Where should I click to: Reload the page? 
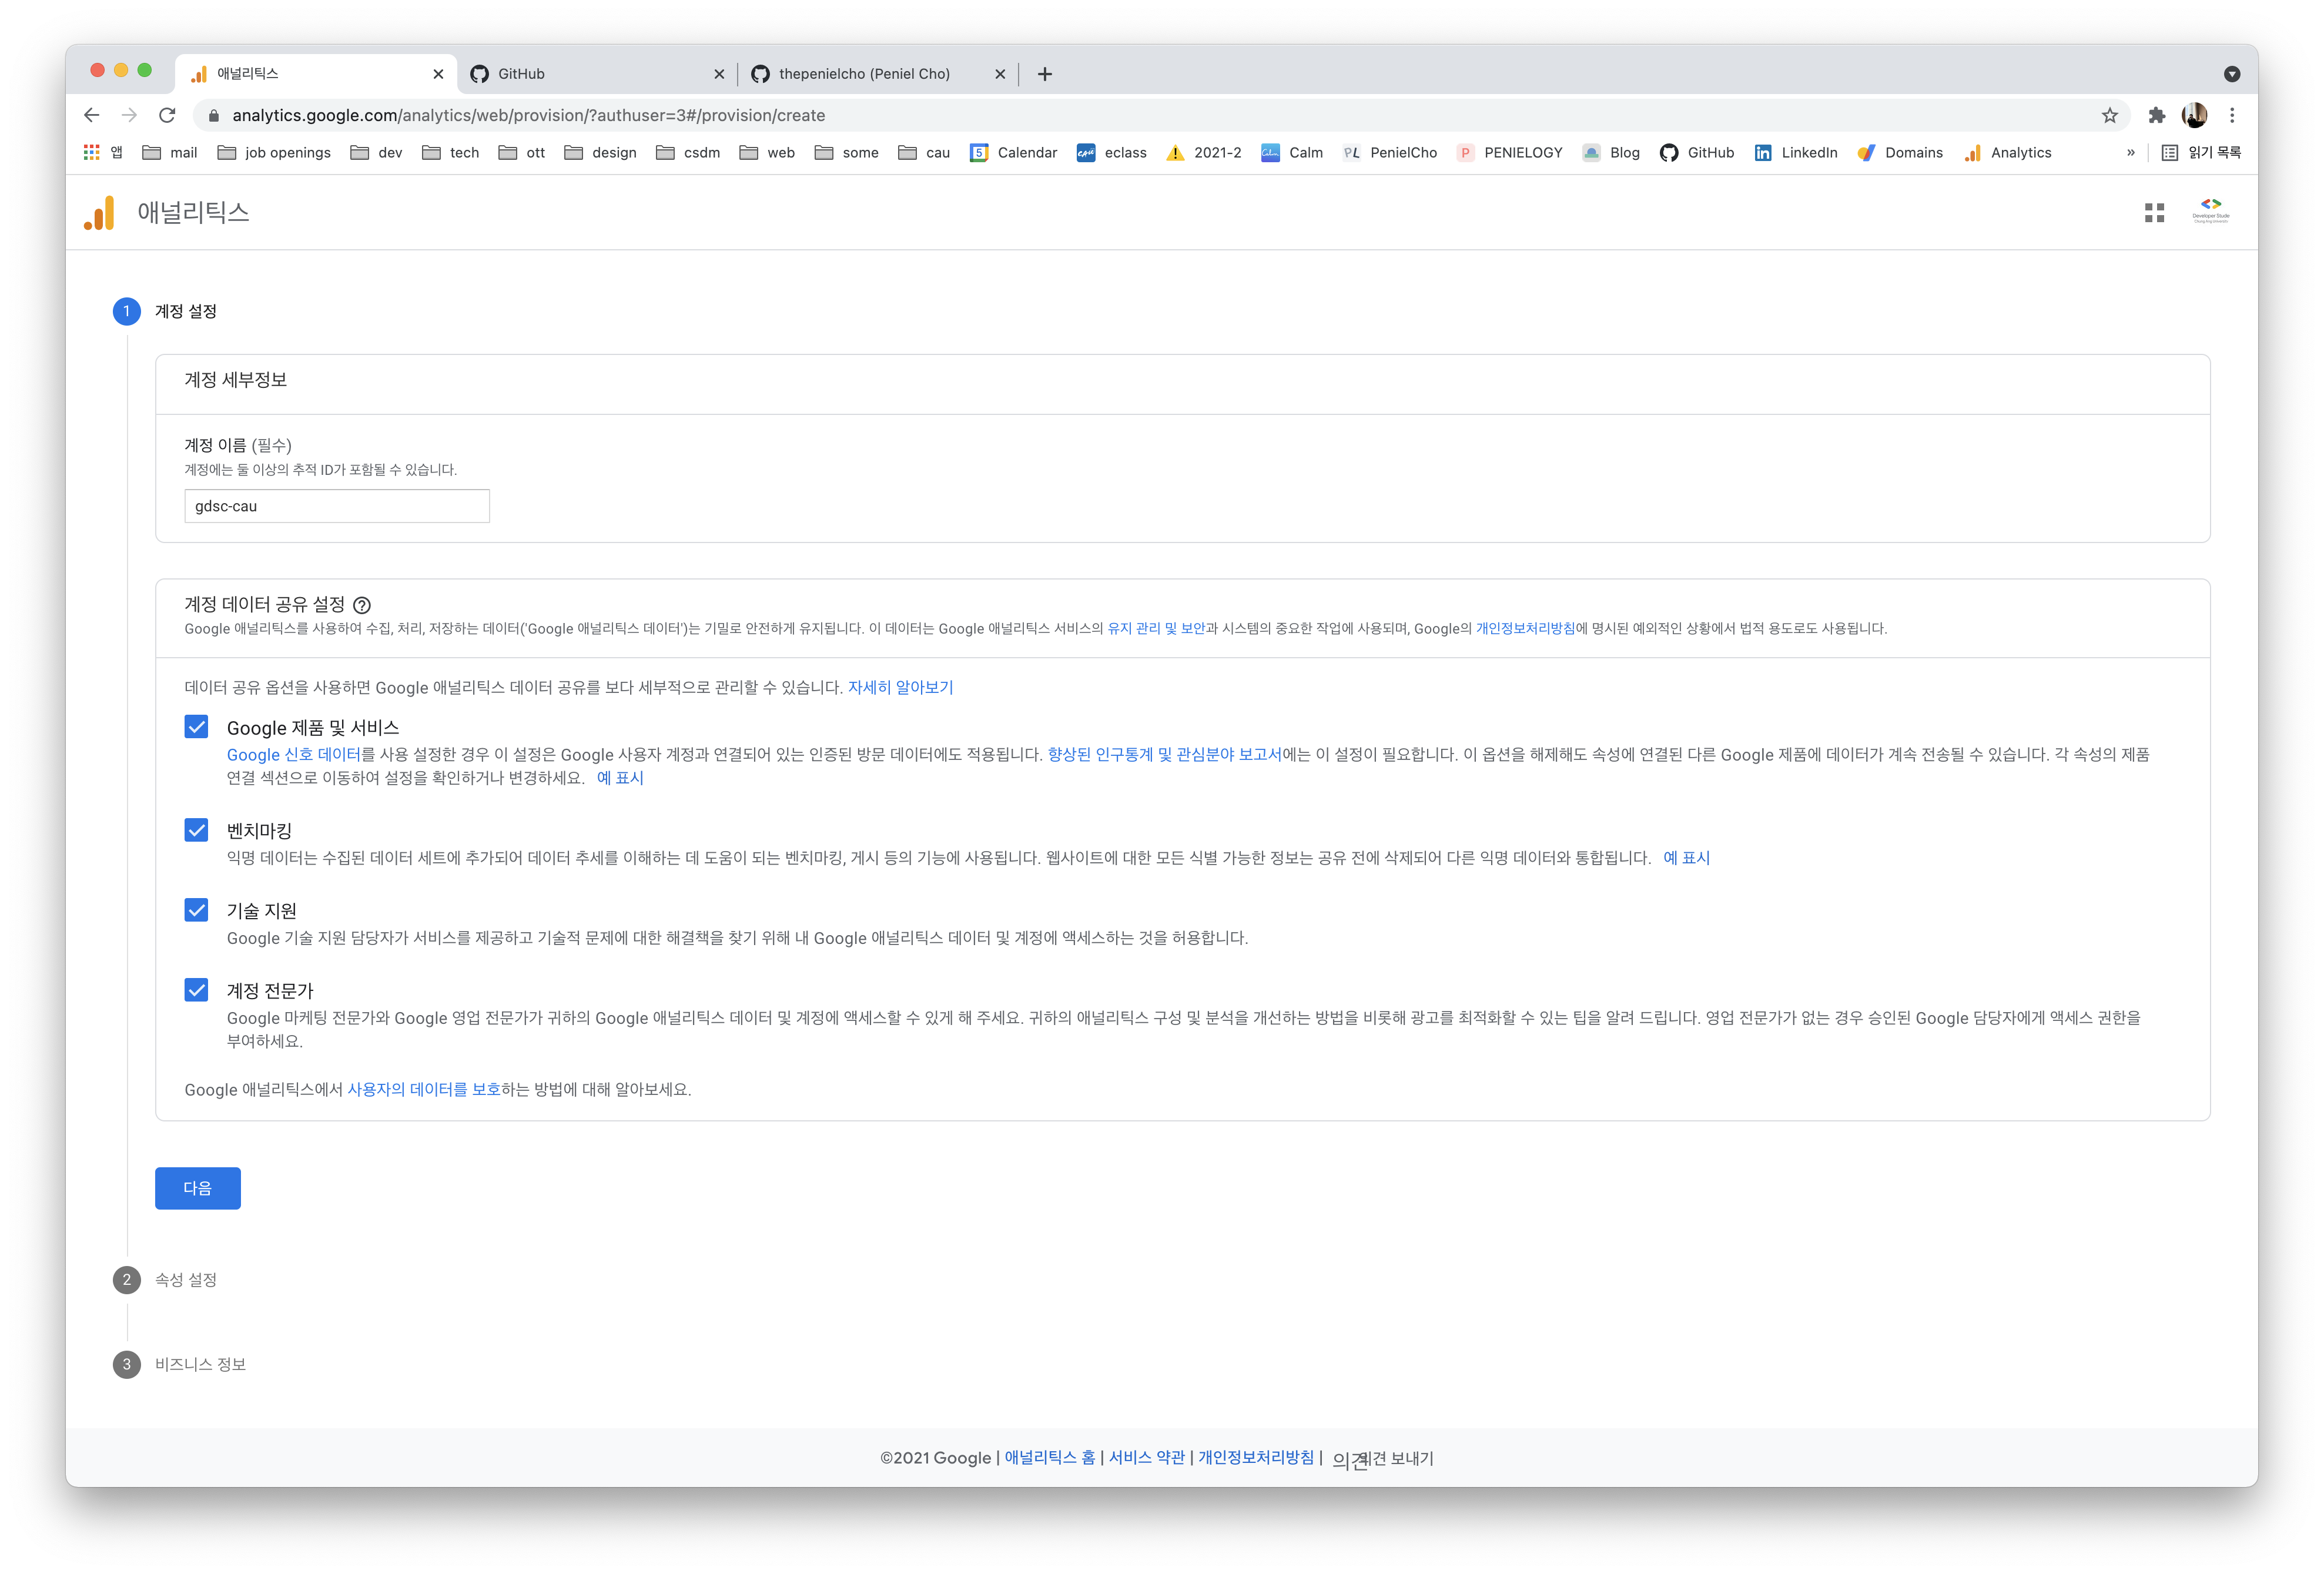[167, 115]
